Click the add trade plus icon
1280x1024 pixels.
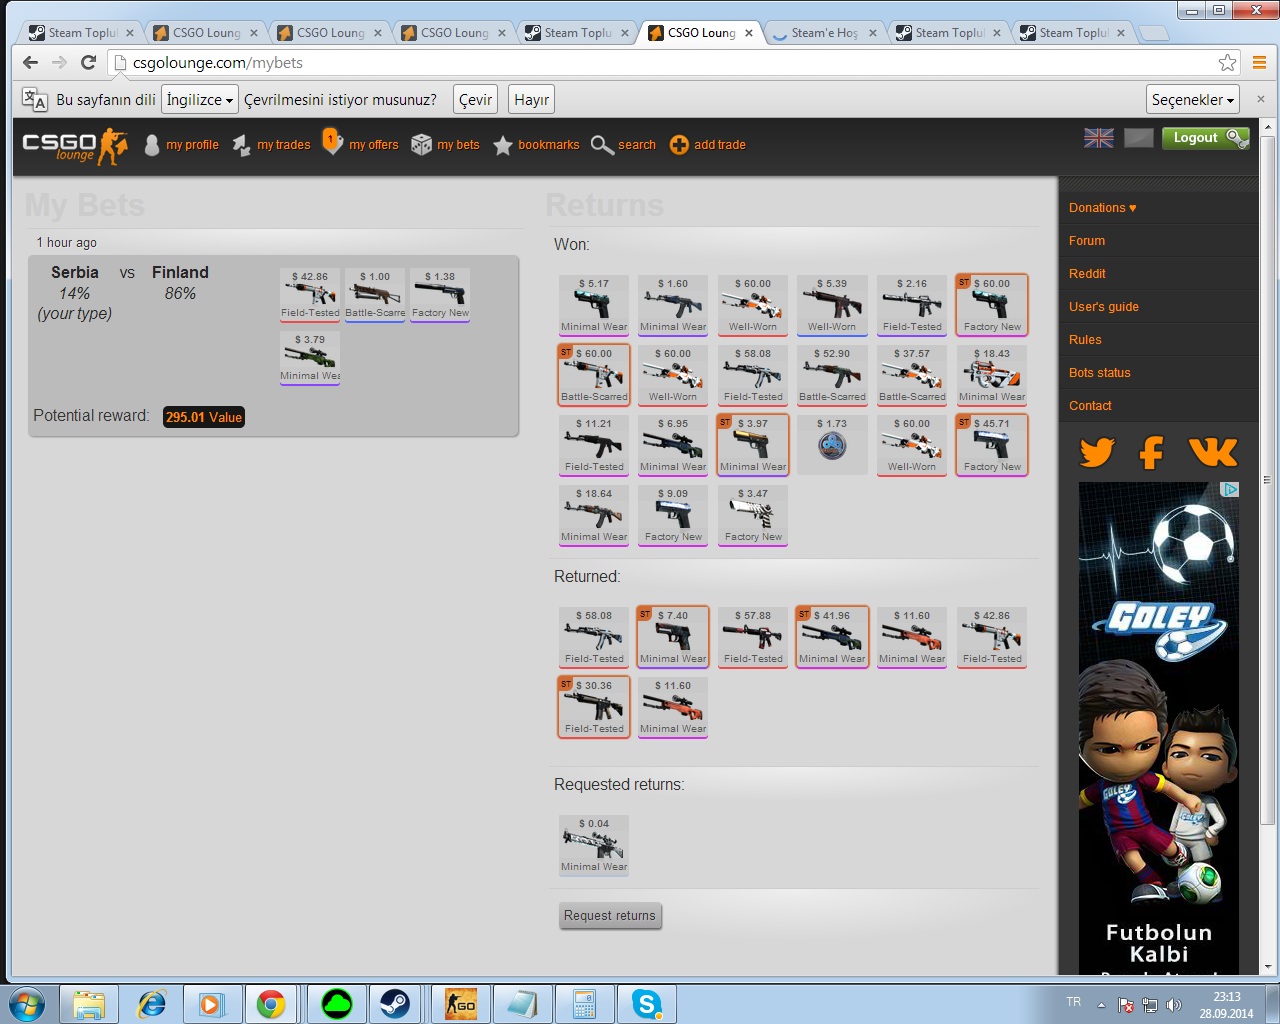[x=679, y=145]
